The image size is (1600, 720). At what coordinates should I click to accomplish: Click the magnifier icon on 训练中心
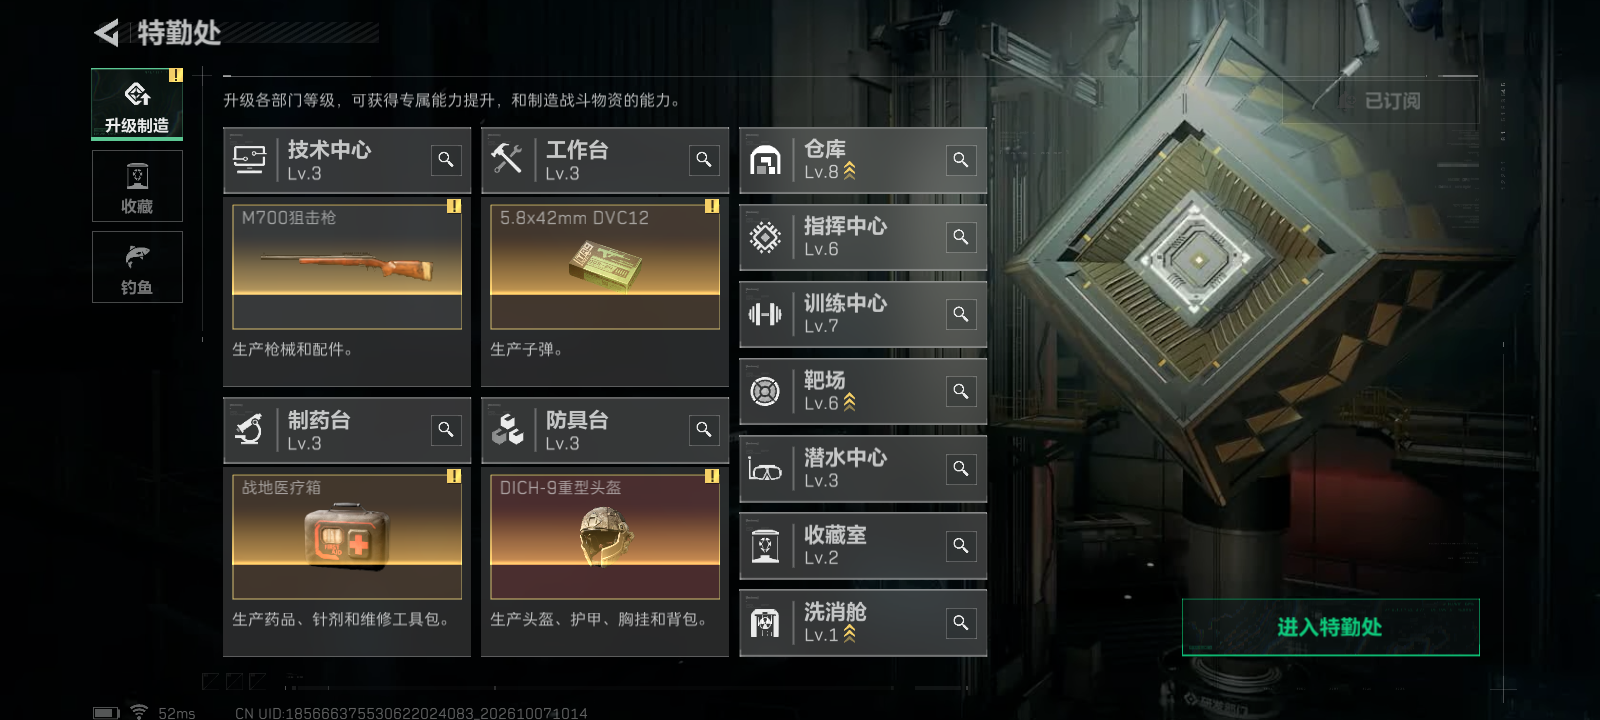[x=961, y=314]
